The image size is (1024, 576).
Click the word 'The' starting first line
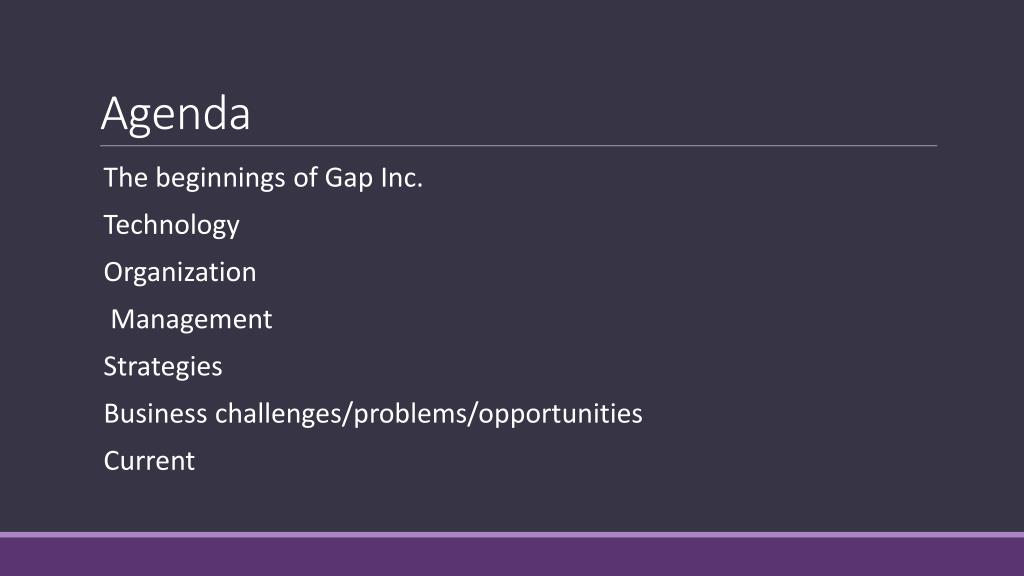(125, 178)
